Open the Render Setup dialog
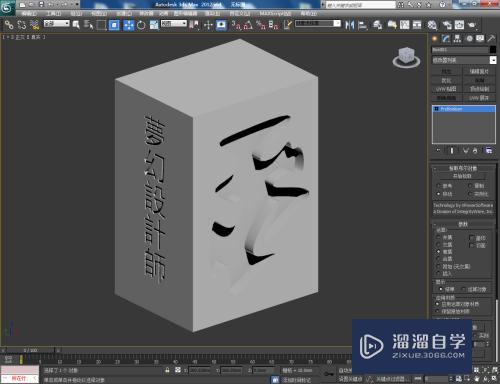The height and width of the screenshot is (384, 500). pos(447,25)
